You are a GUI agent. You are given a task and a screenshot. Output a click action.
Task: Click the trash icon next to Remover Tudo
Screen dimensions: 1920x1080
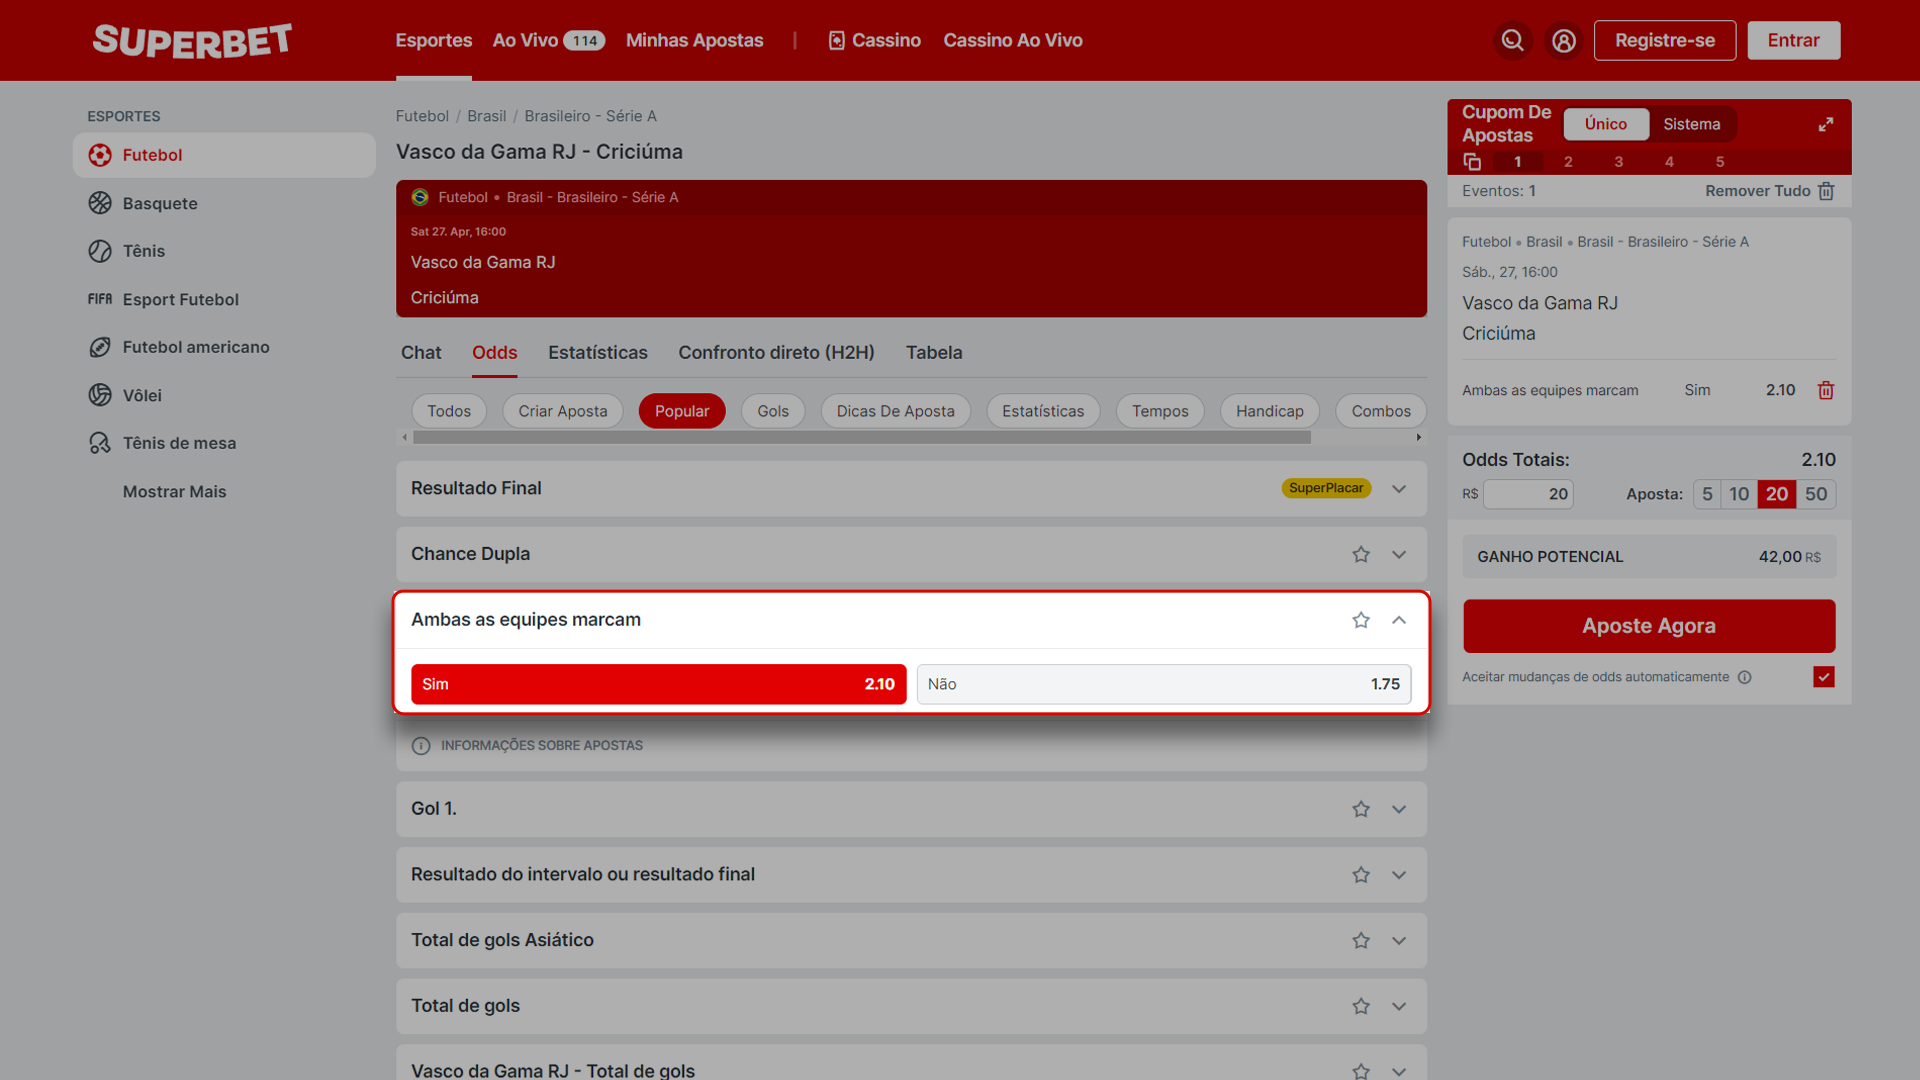(x=1826, y=191)
